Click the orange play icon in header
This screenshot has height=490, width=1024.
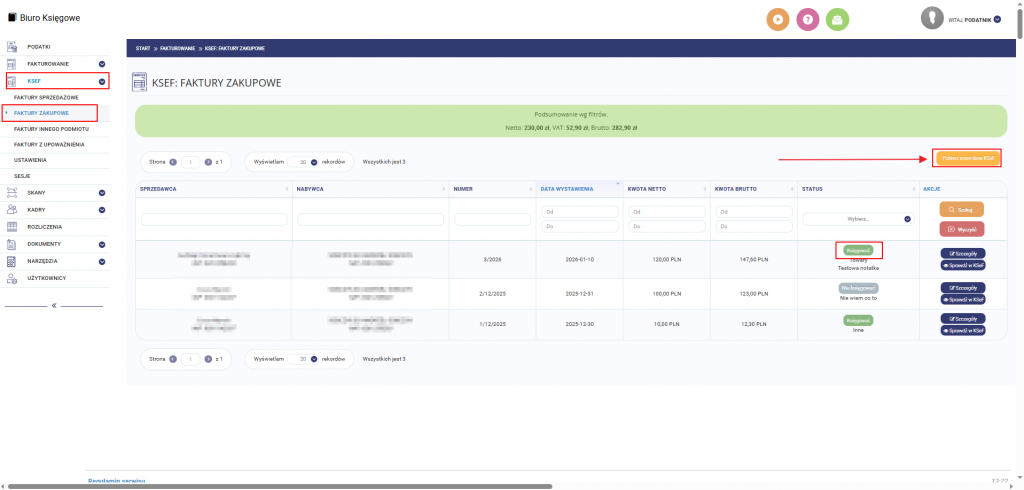(x=777, y=18)
